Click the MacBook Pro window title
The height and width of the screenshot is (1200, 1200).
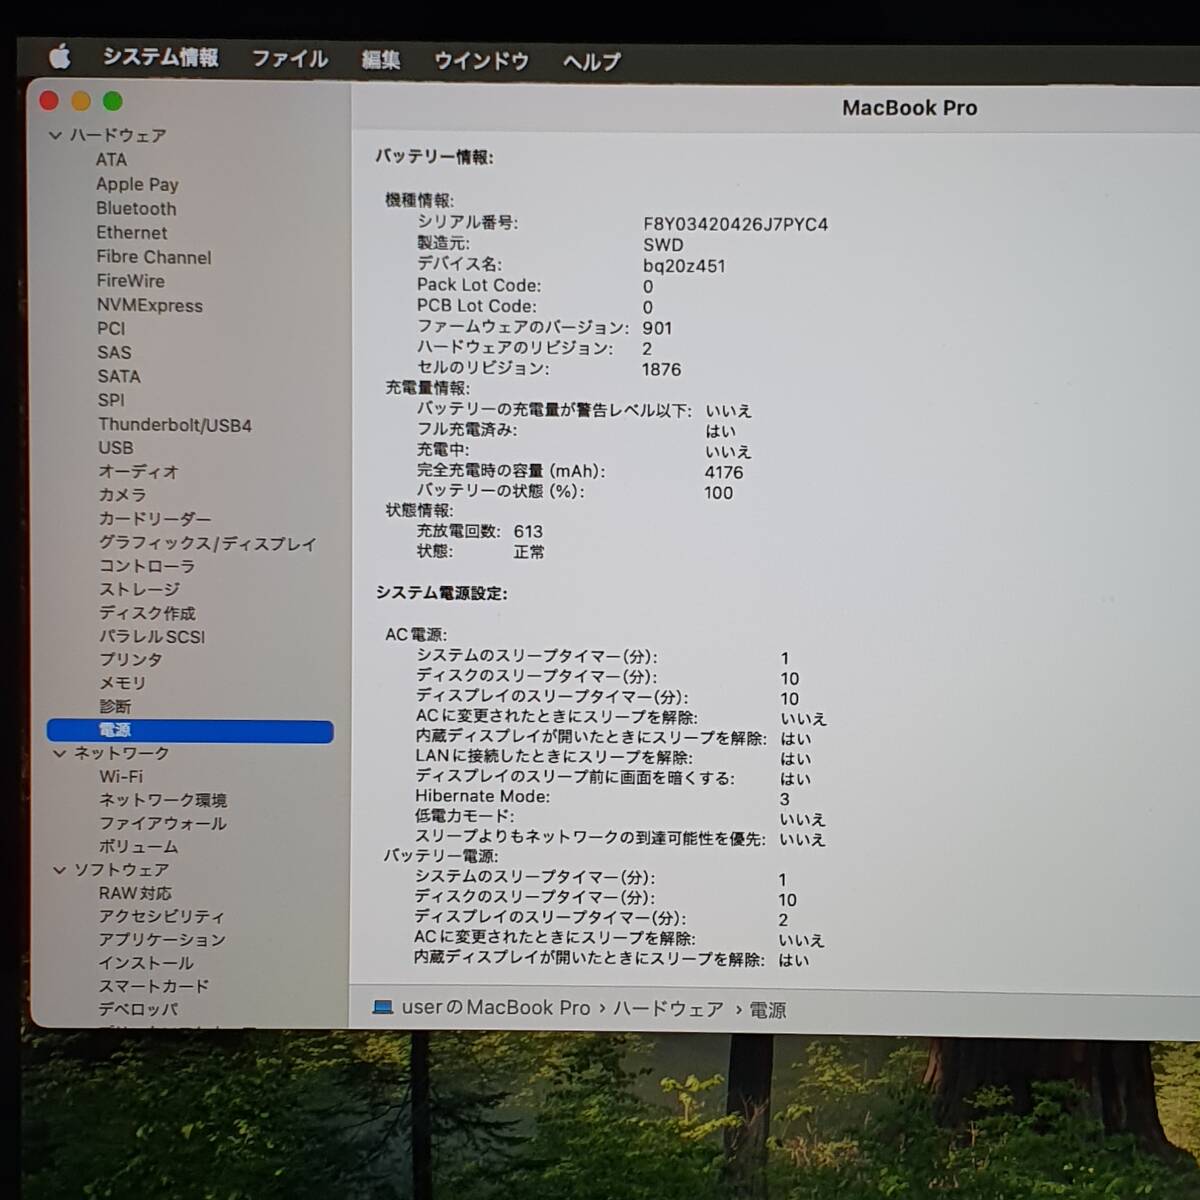(x=909, y=108)
